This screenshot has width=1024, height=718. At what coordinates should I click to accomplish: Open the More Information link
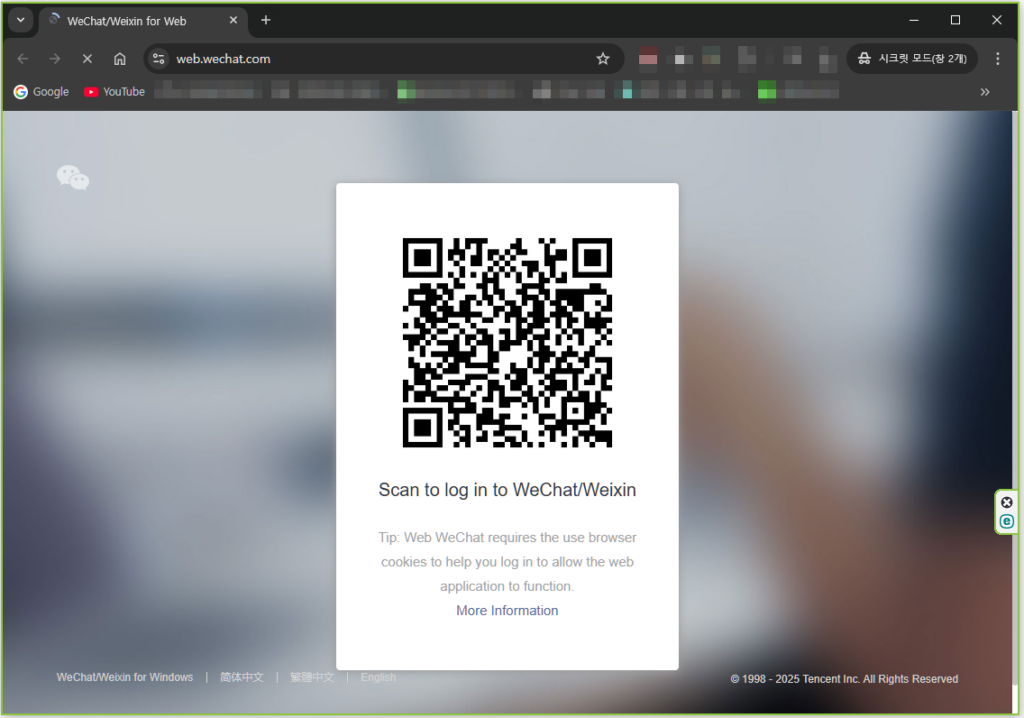point(507,611)
